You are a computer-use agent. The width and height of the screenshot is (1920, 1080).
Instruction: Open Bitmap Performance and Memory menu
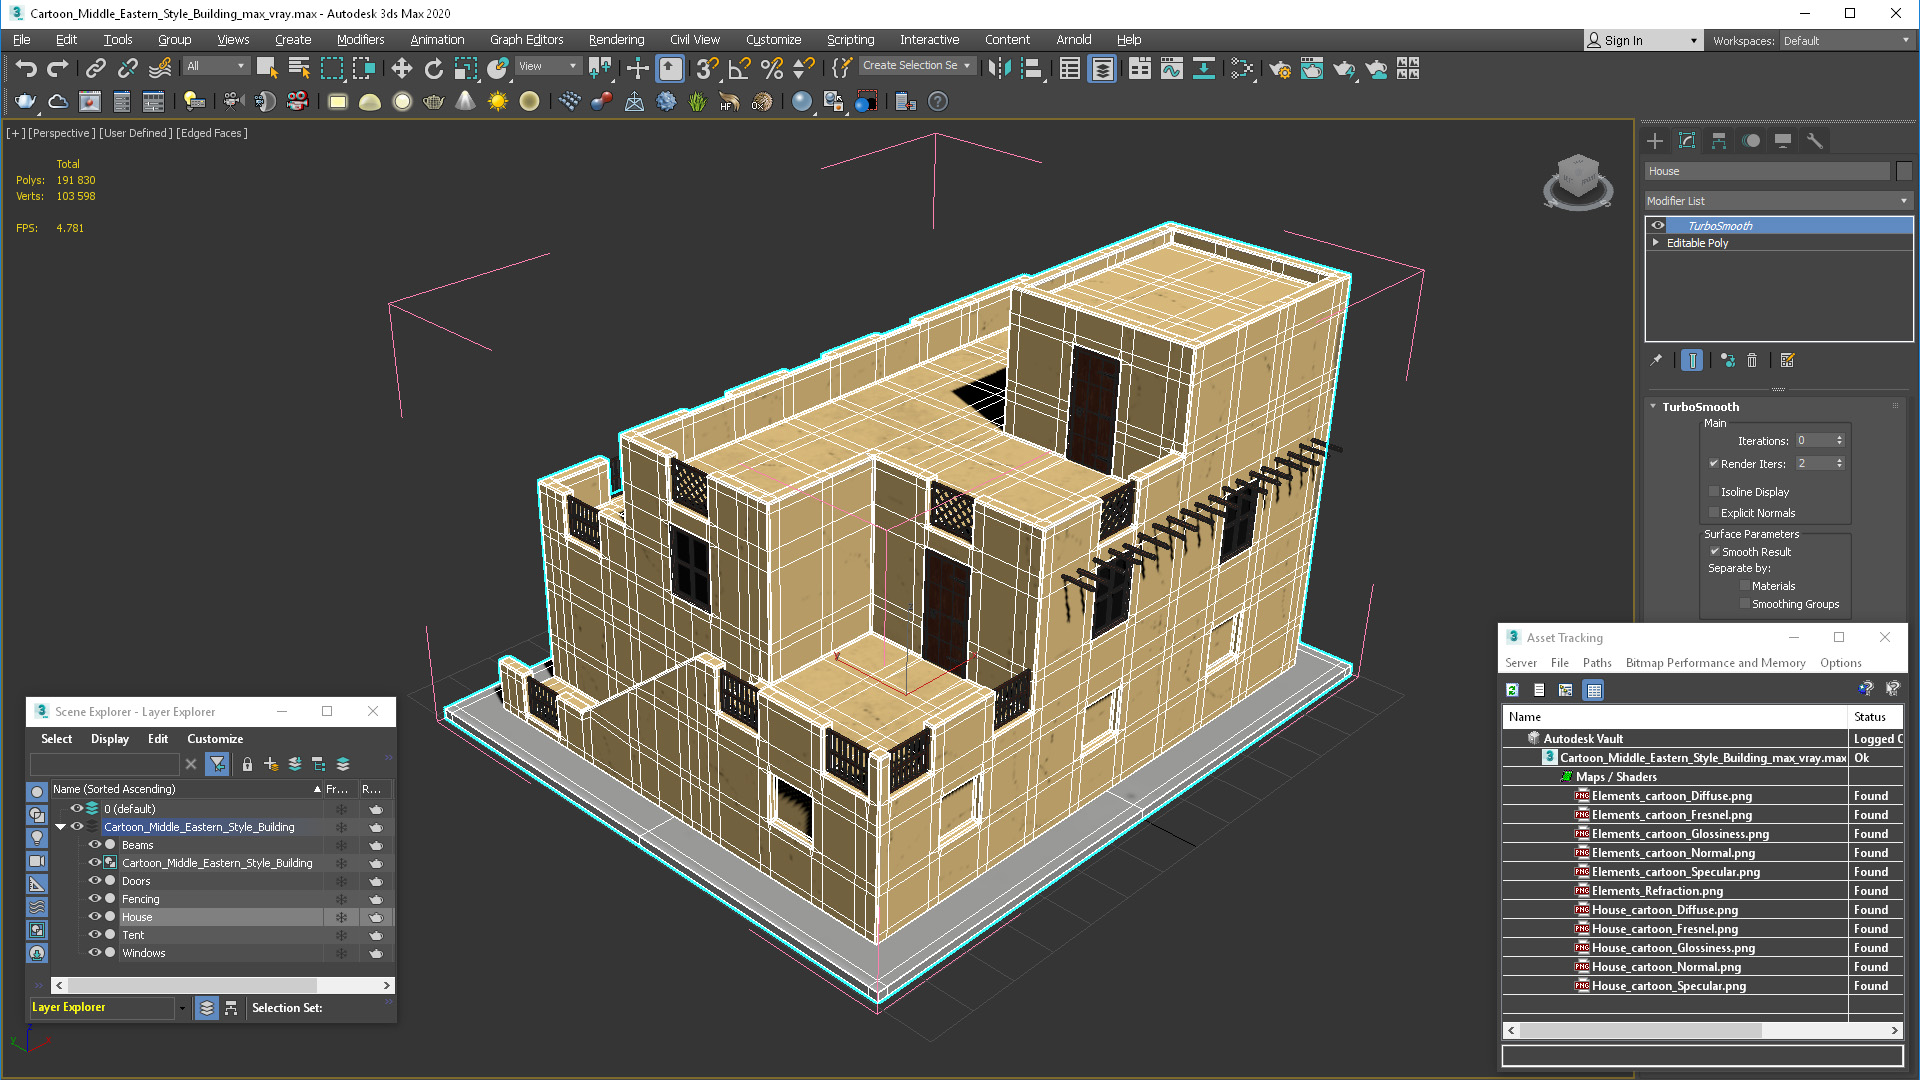point(1715,663)
